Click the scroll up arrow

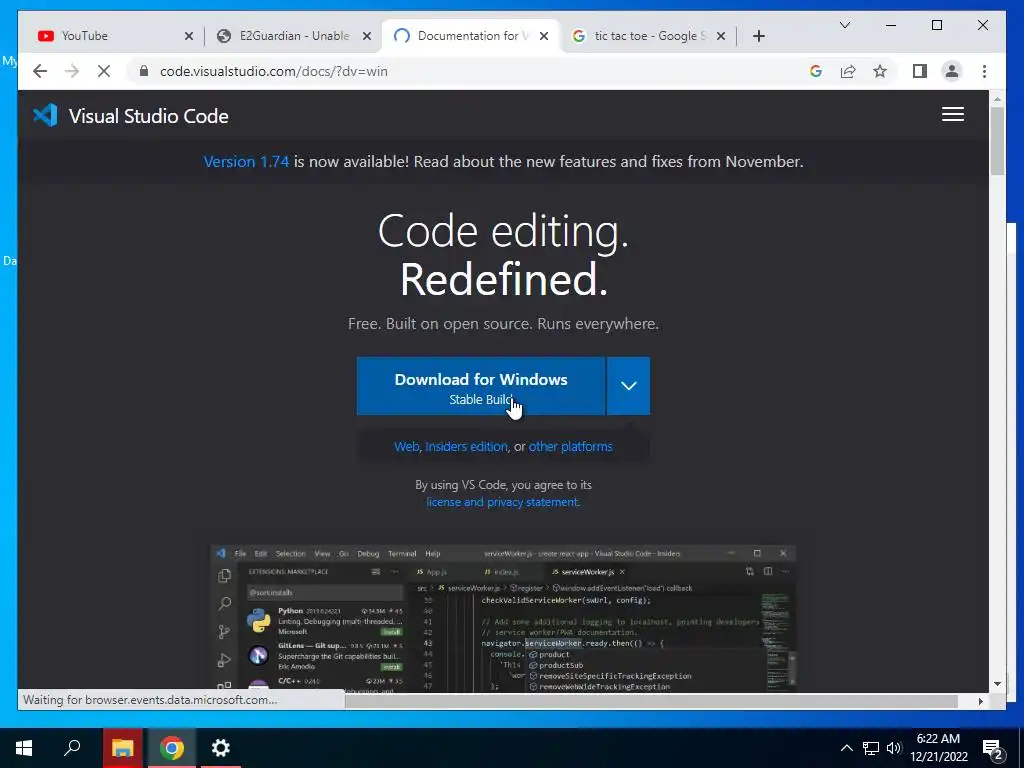pyautogui.click(x=997, y=99)
